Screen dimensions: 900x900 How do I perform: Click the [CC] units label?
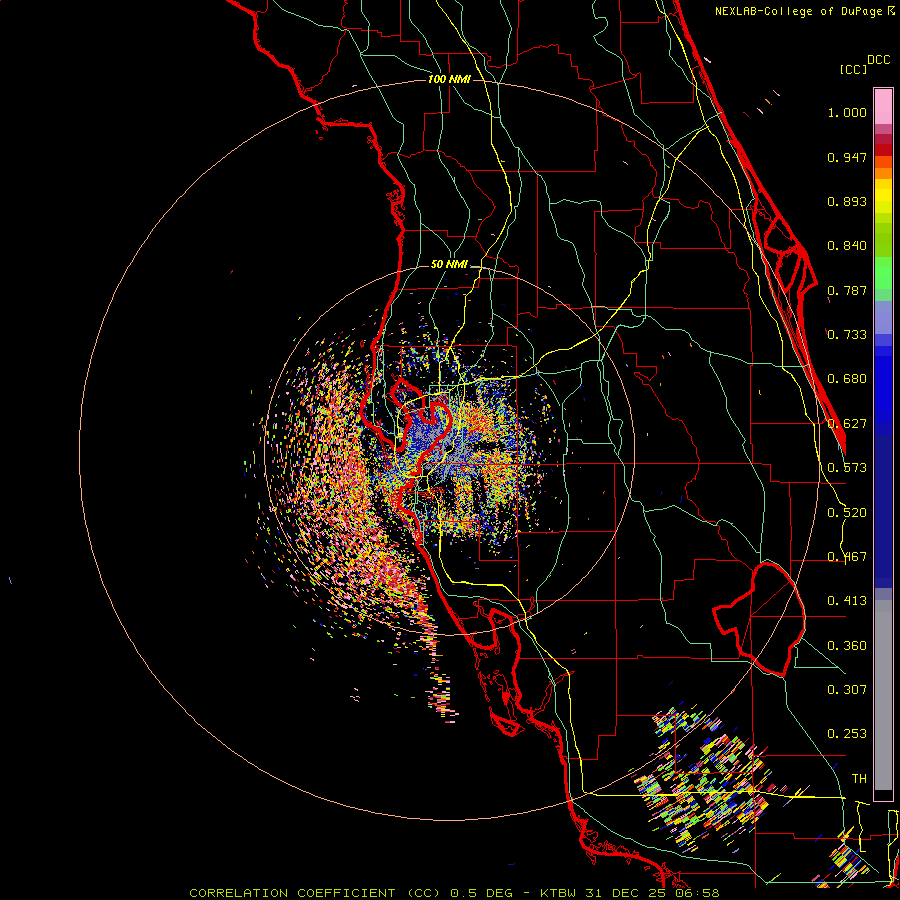[854, 69]
